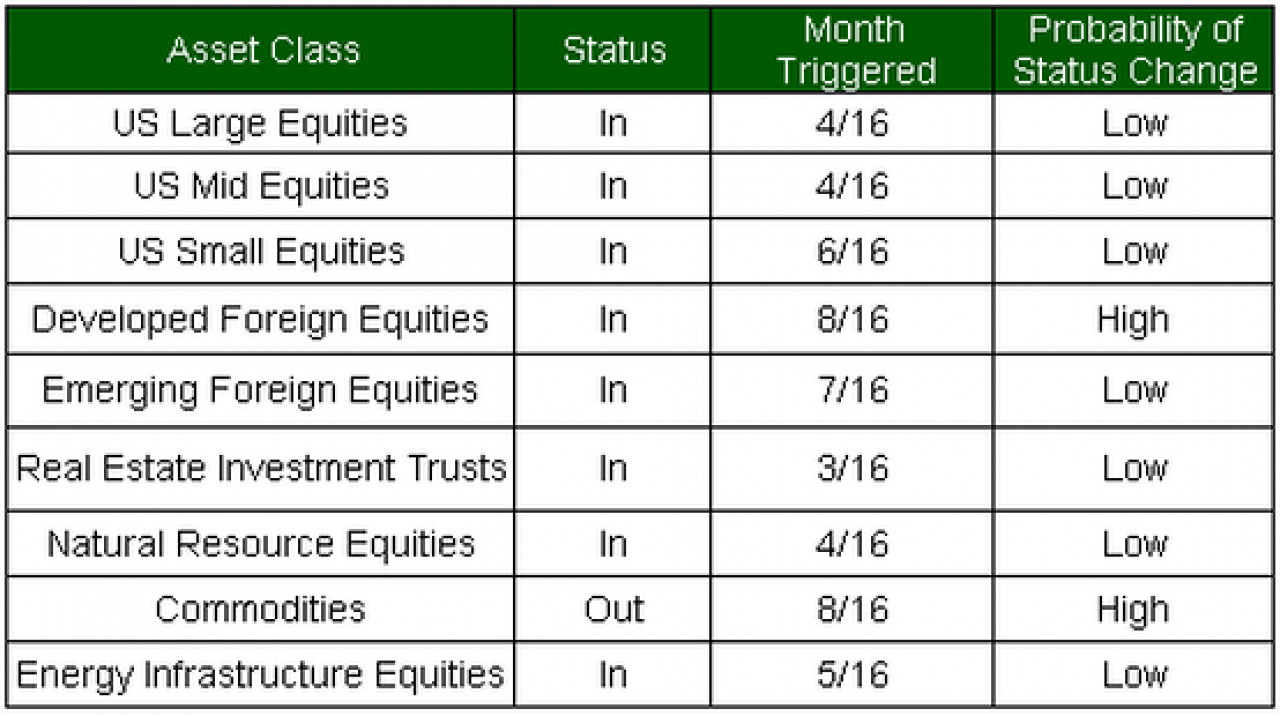The width and height of the screenshot is (1280, 716).
Task: Click the Natural Resource Equities cell
Action: pyautogui.click(x=262, y=544)
